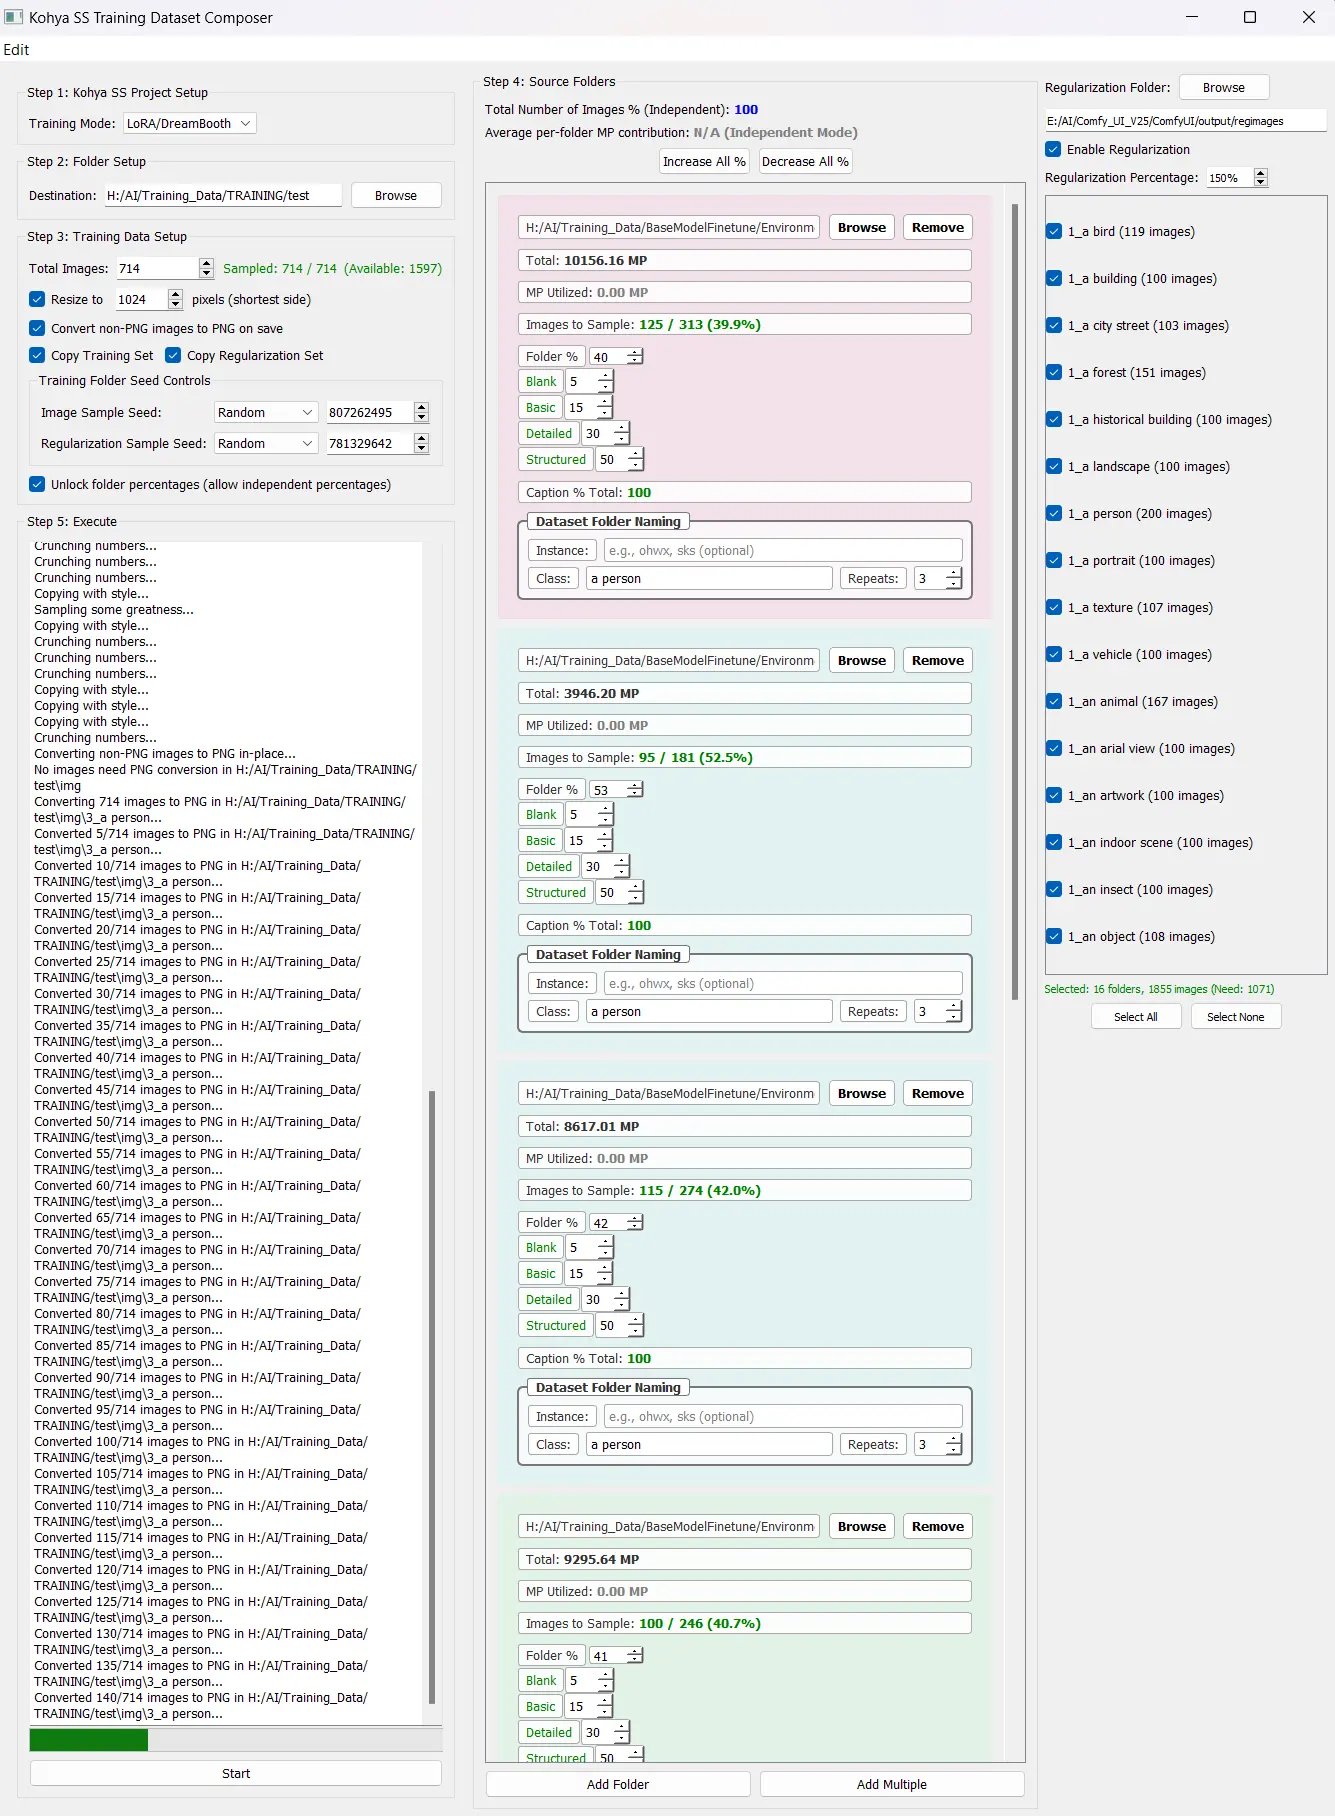Click the Total Images spinner arrows
Image resolution: width=1335 pixels, height=1816 pixels.
point(206,268)
